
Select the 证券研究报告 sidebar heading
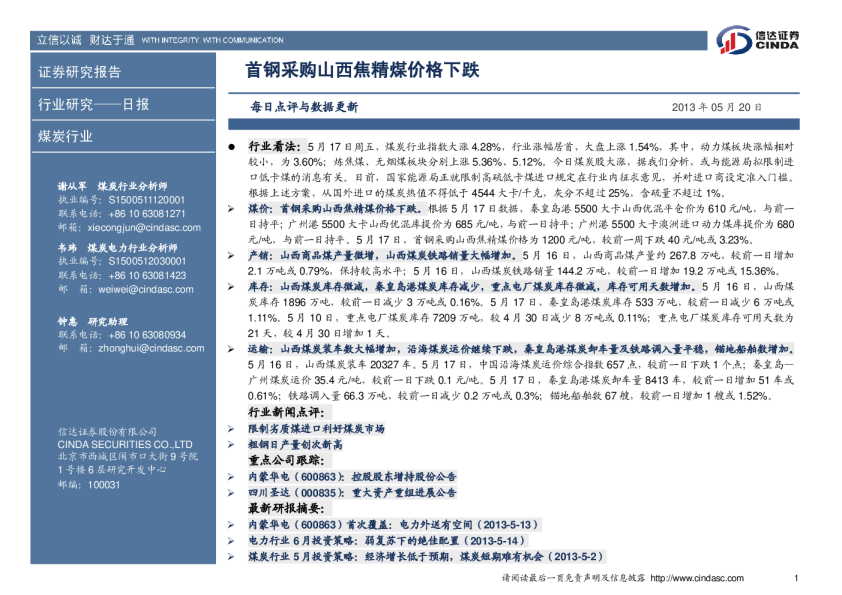click(79, 72)
